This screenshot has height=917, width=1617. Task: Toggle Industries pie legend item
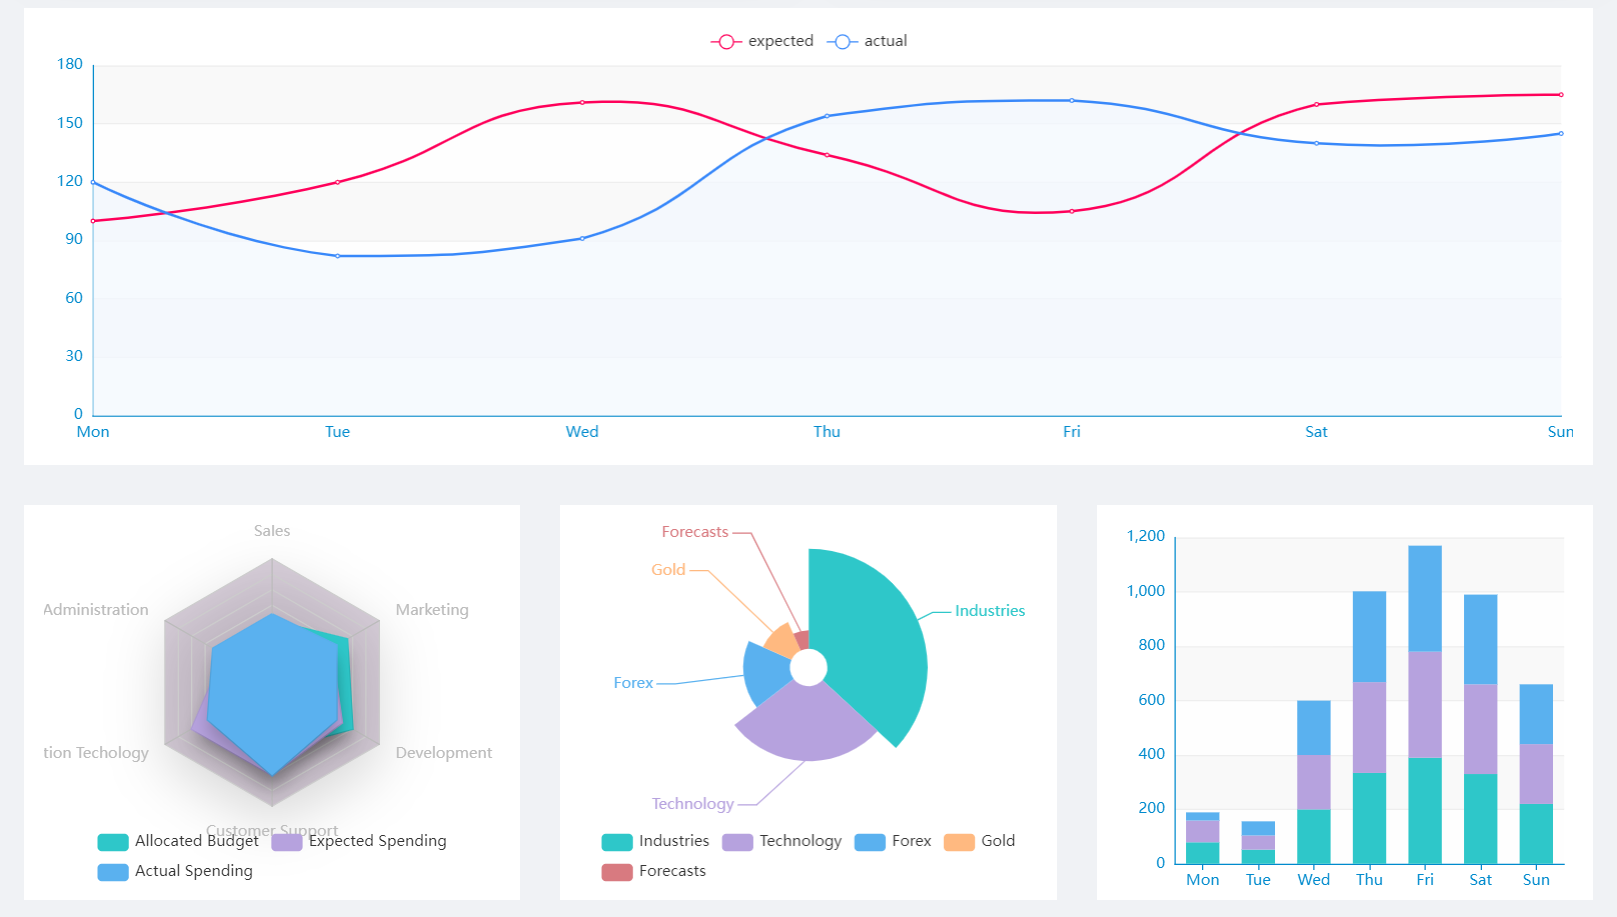[655, 841]
